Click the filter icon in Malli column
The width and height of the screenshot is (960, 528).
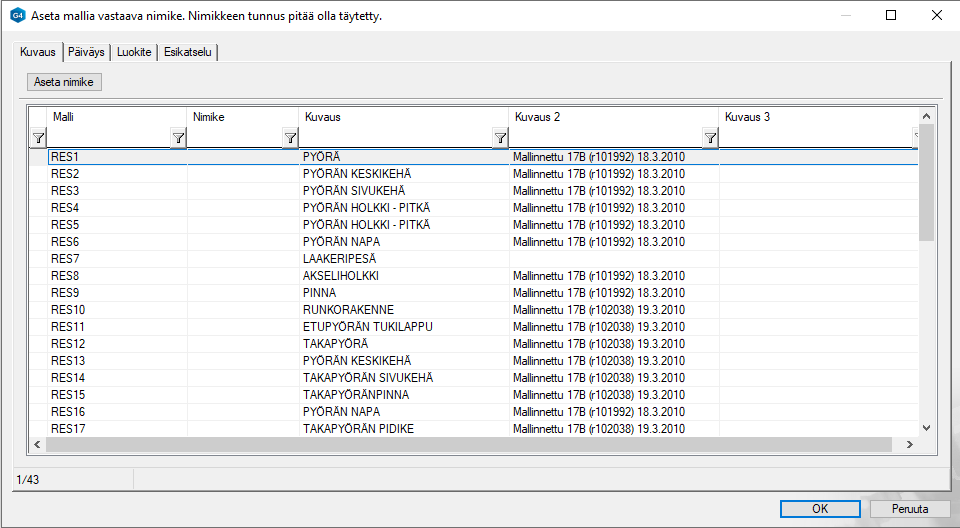[x=178, y=138]
